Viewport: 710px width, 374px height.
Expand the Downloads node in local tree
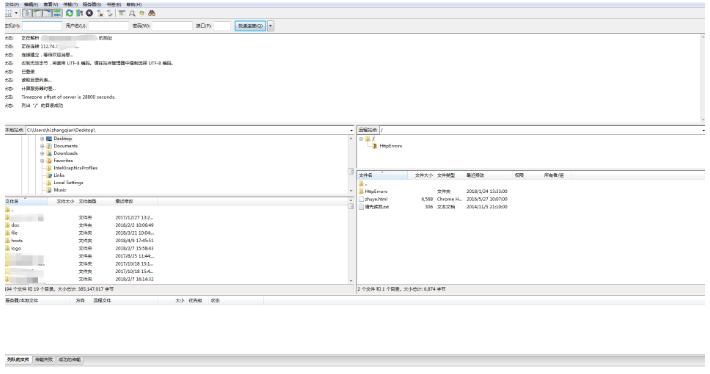point(42,153)
